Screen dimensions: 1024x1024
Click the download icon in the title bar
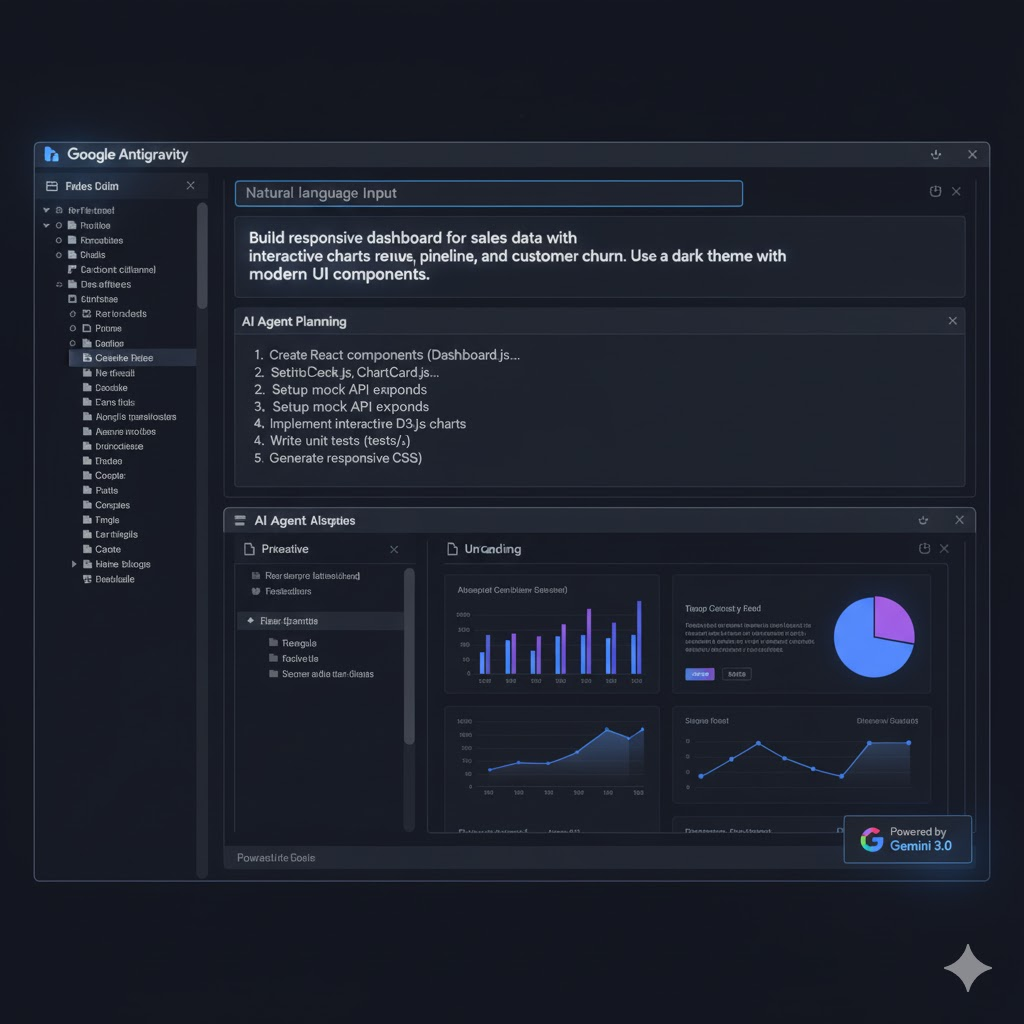936,155
